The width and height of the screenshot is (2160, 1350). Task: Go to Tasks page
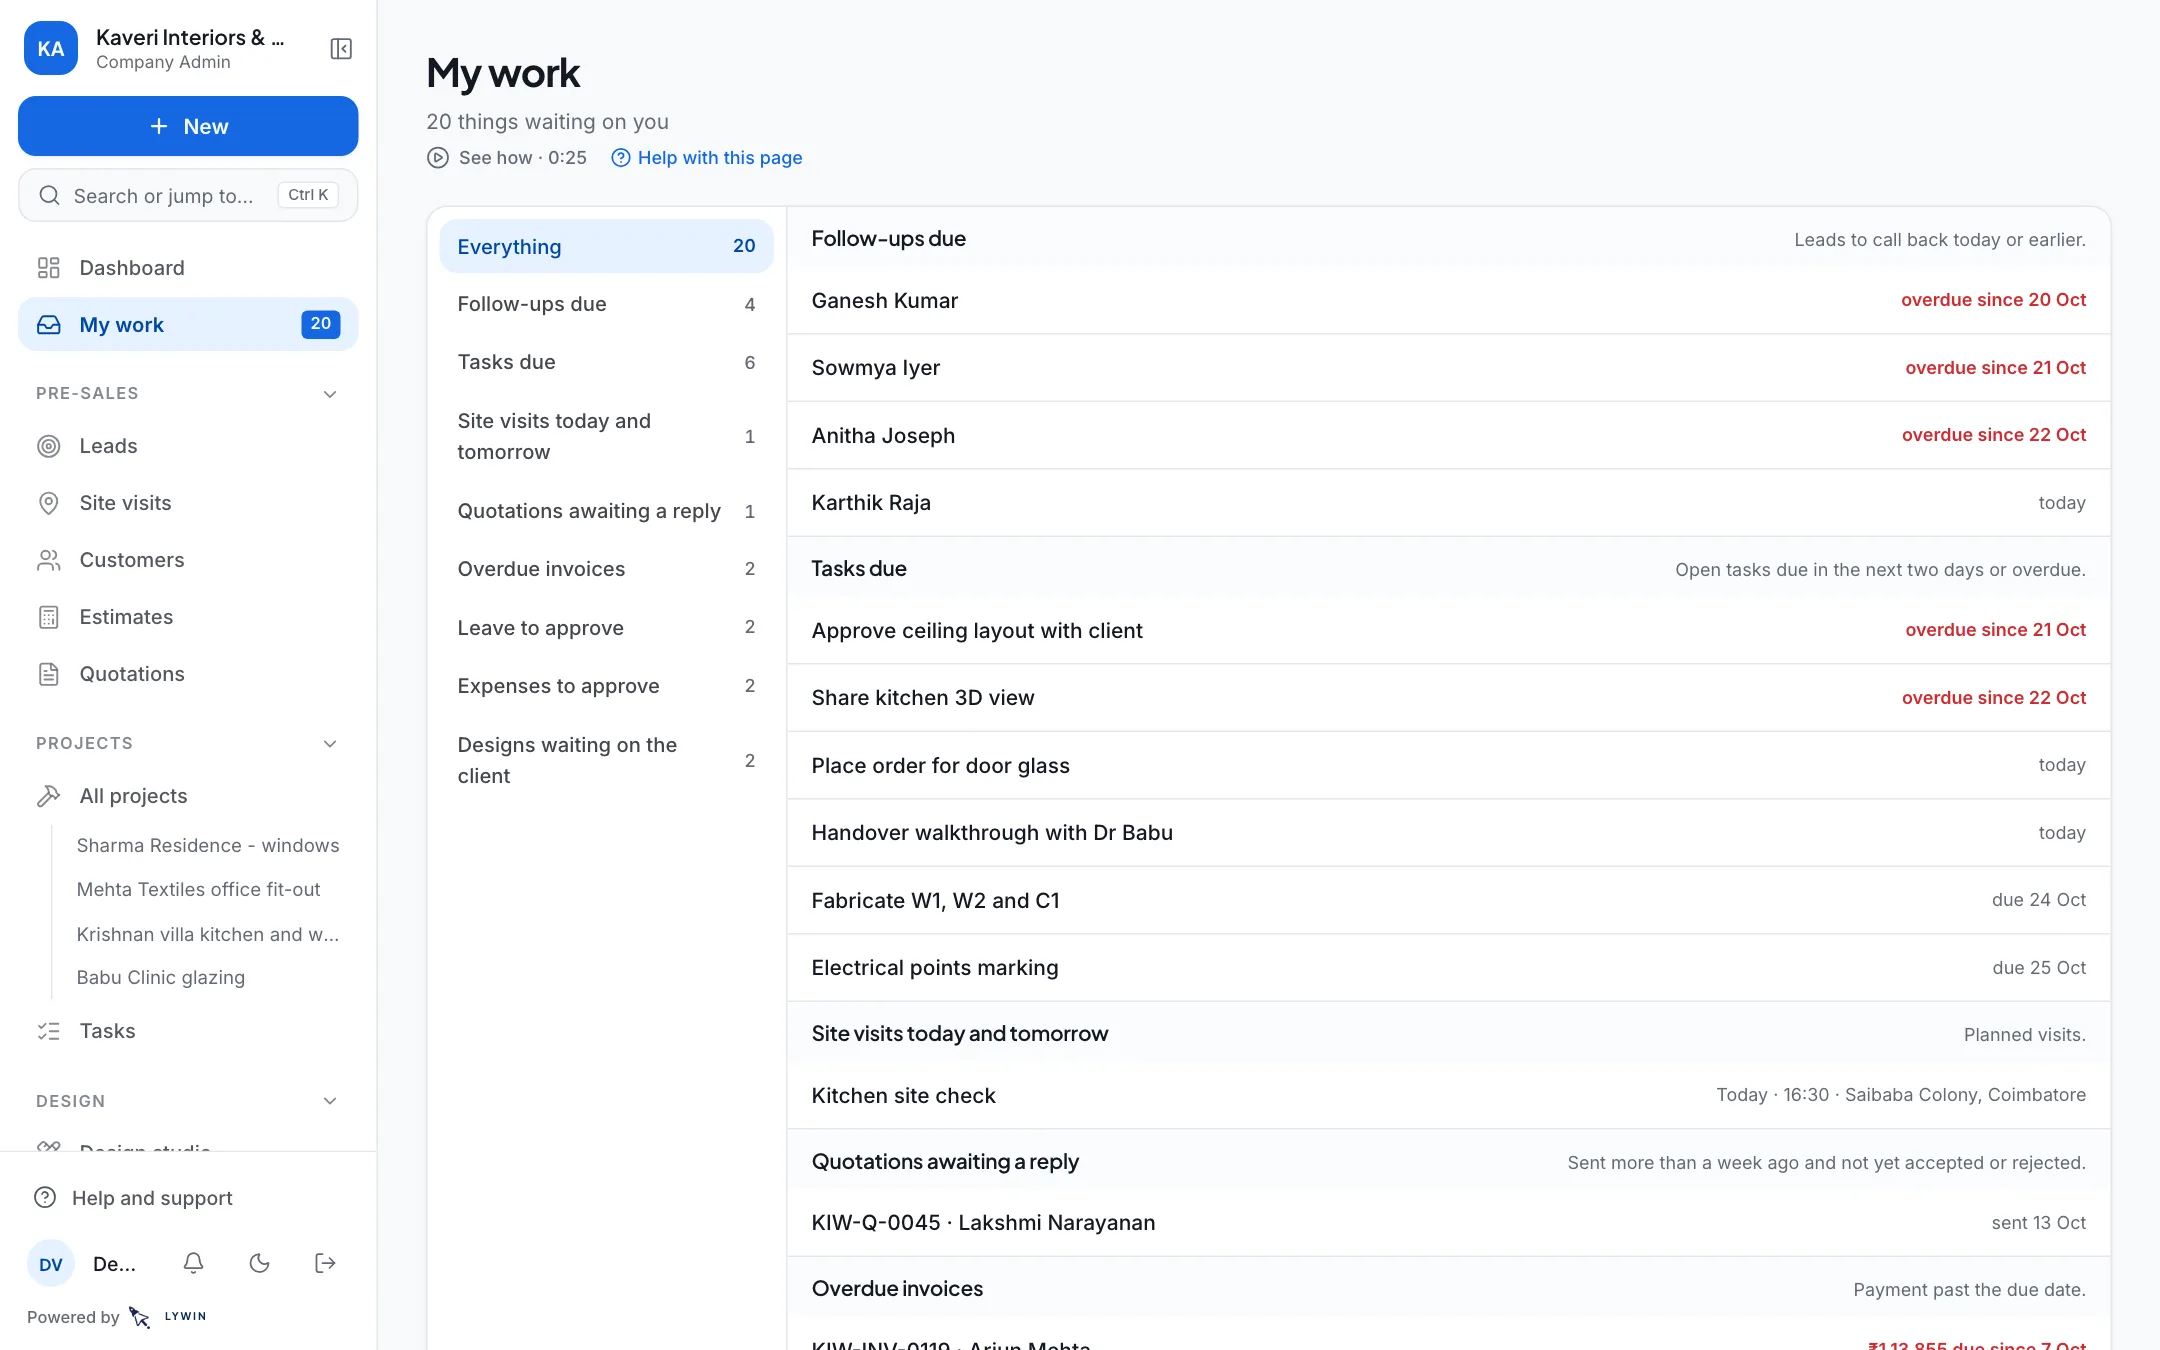click(188, 1031)
